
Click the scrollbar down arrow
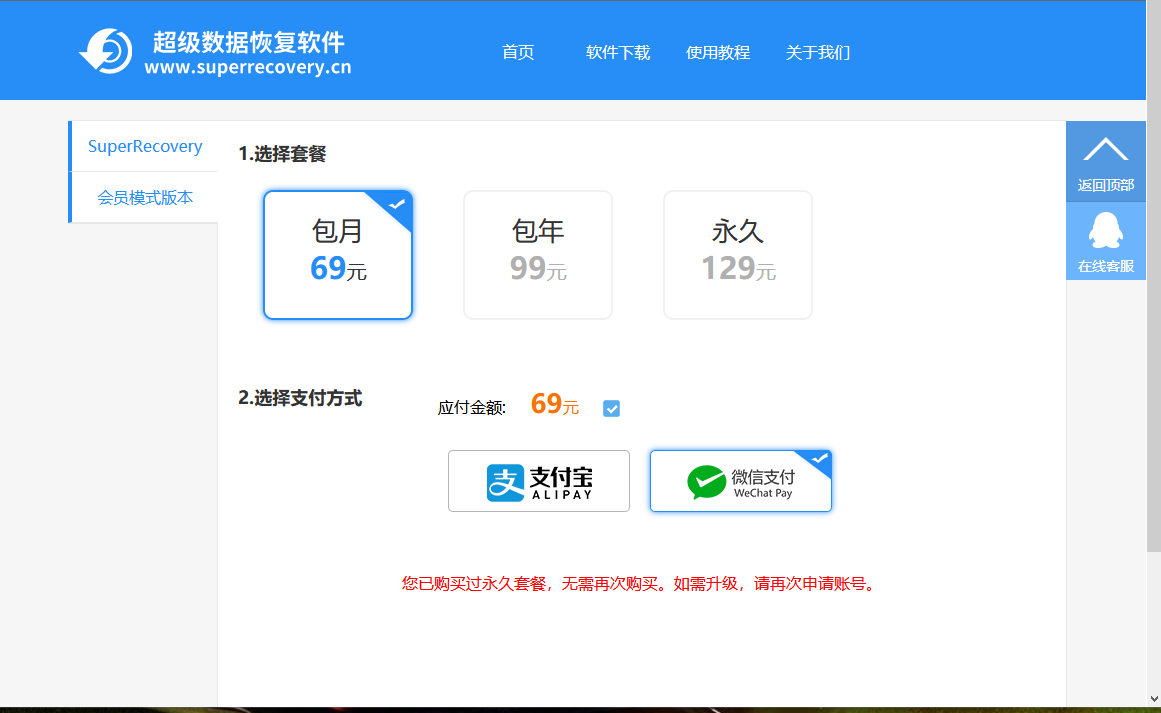[1154, 698]
